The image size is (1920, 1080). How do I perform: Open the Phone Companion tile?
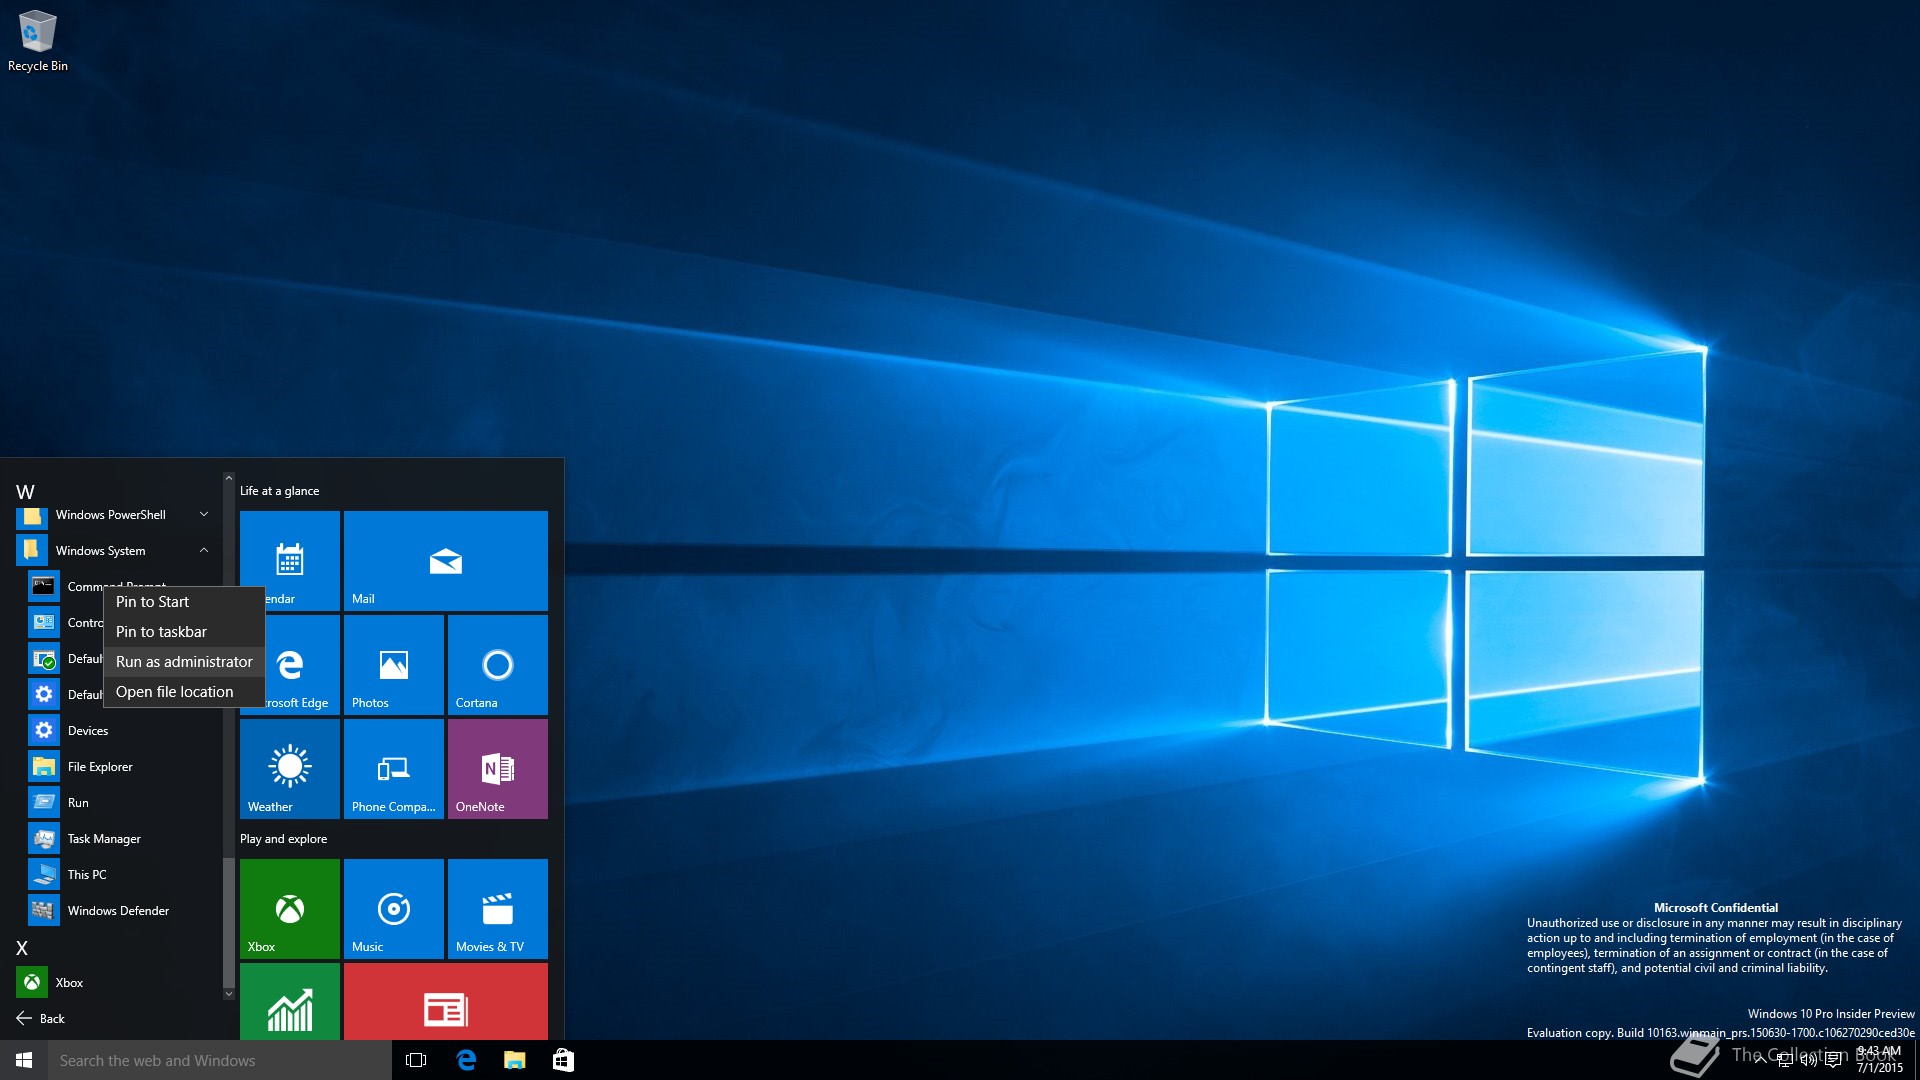[394, 769]
